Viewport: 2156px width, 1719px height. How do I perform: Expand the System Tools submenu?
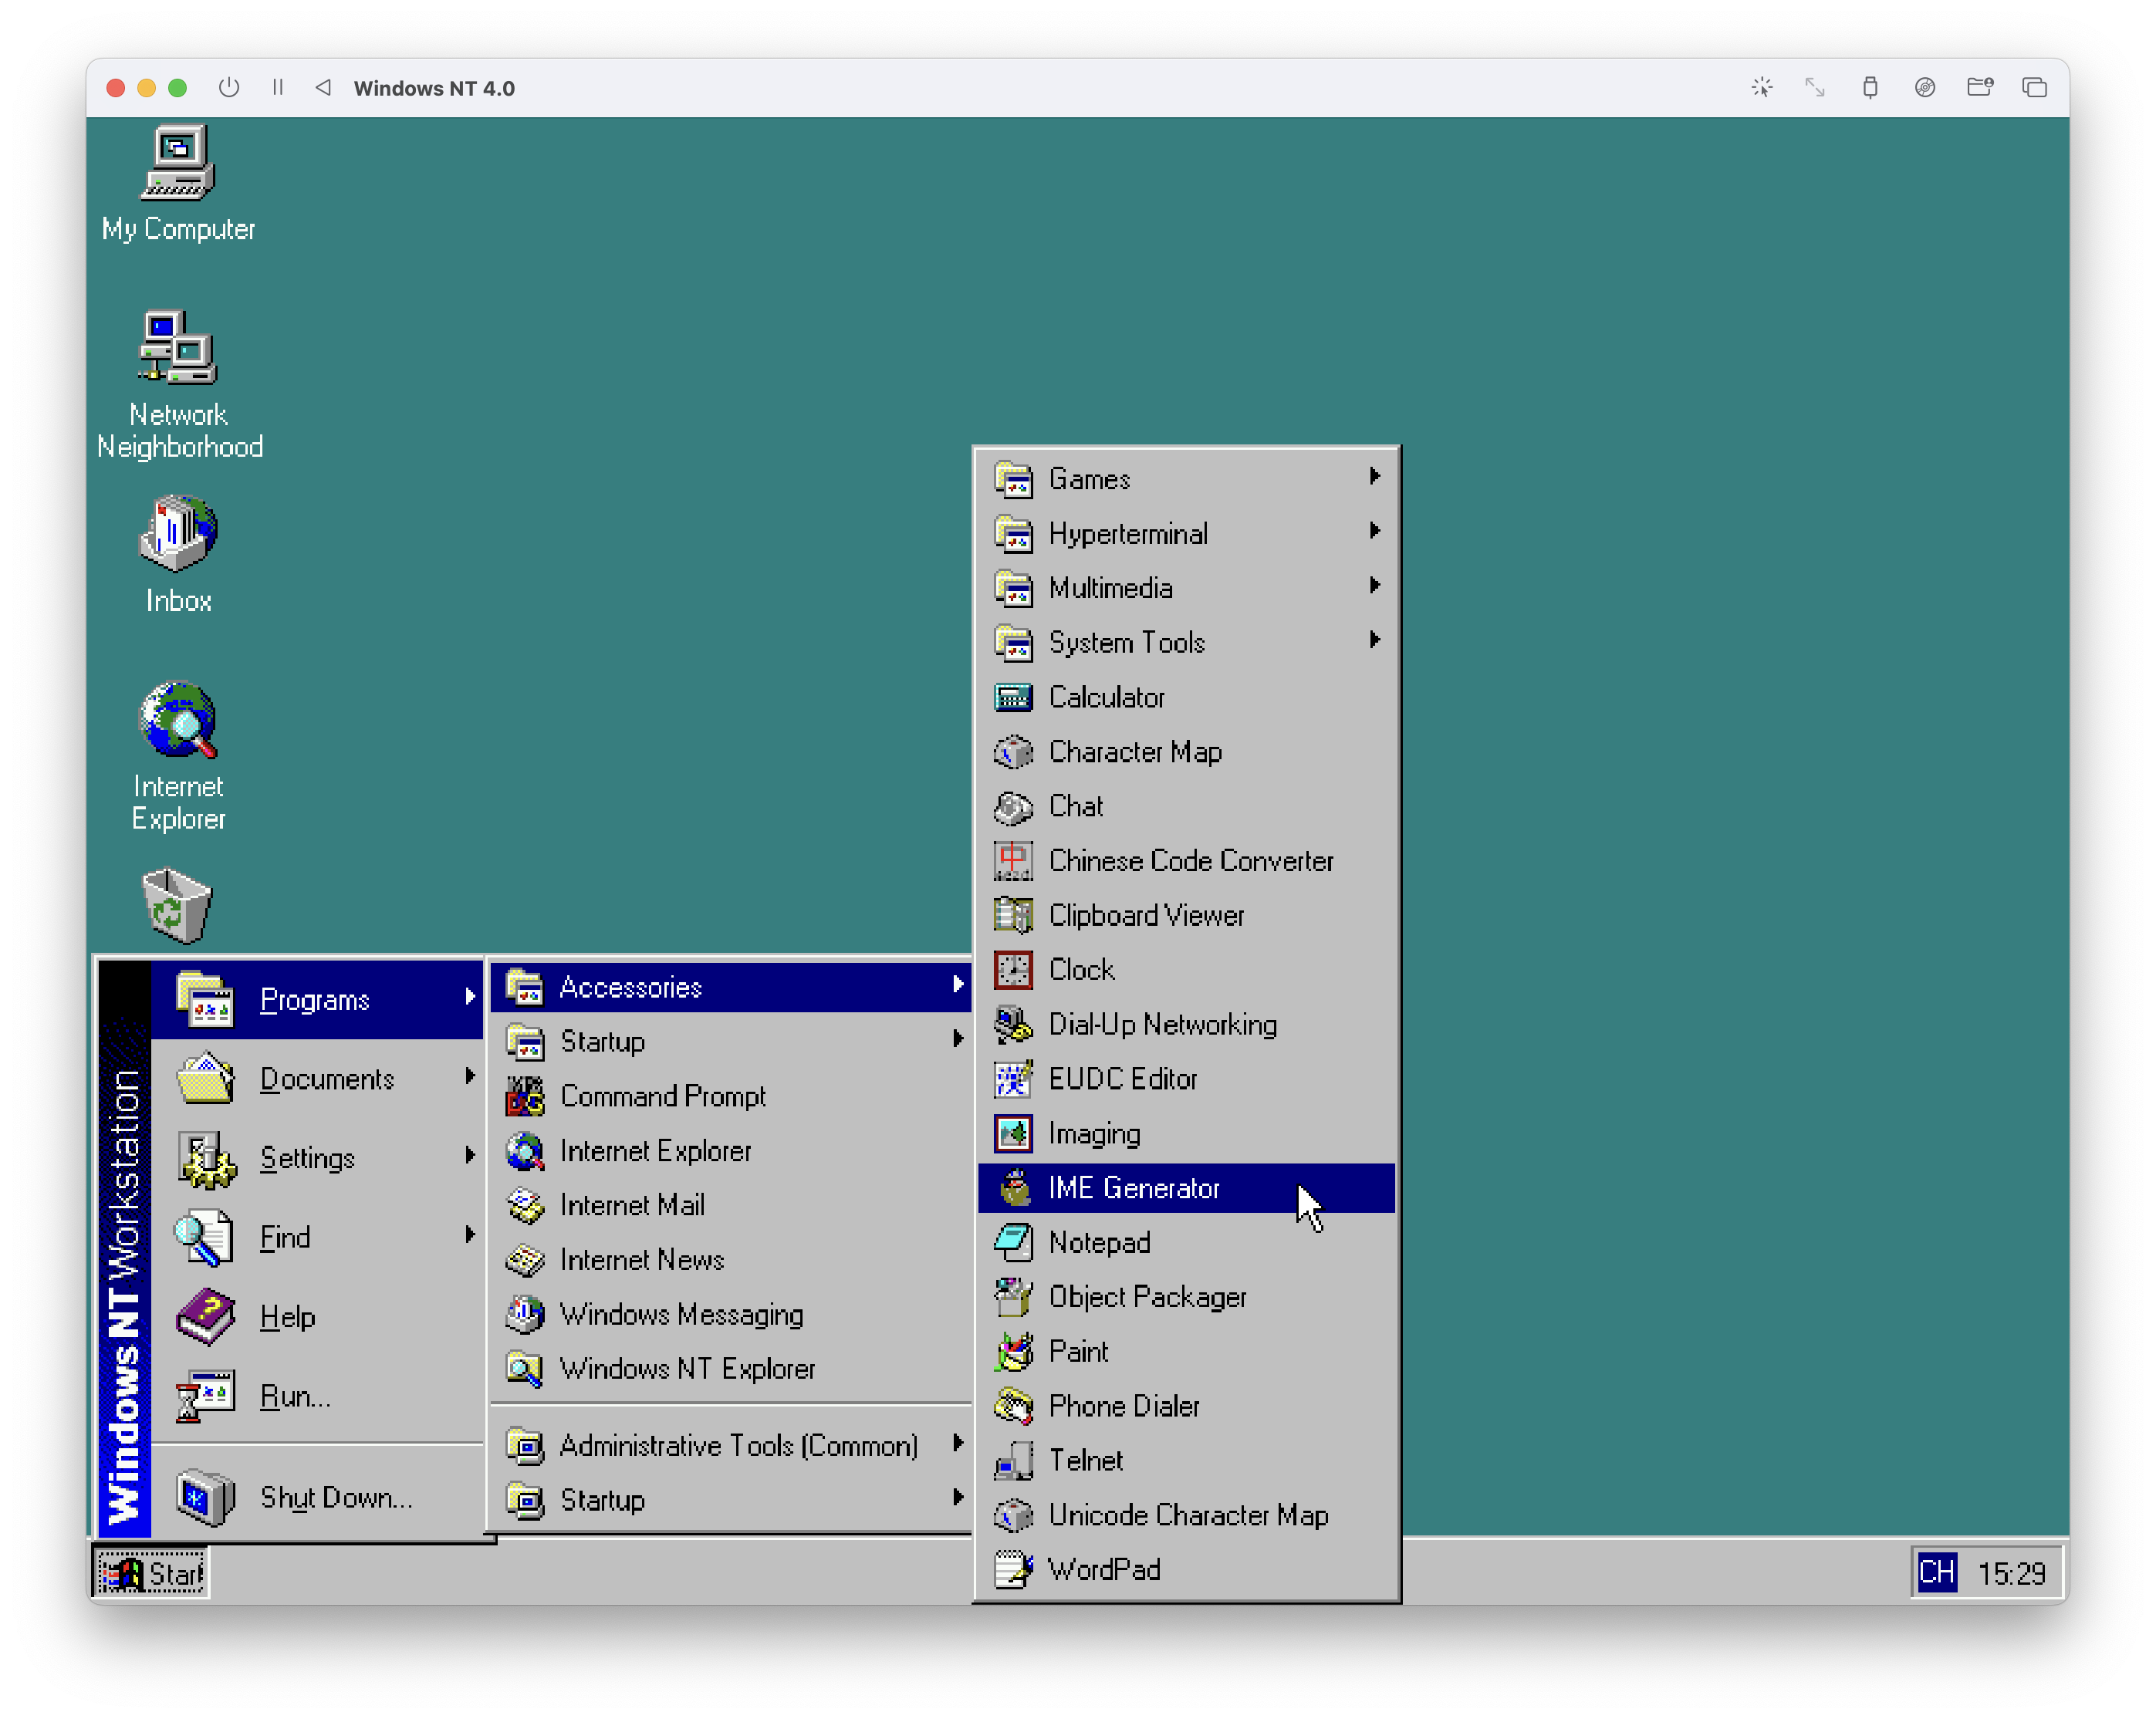pos(1126,642)
